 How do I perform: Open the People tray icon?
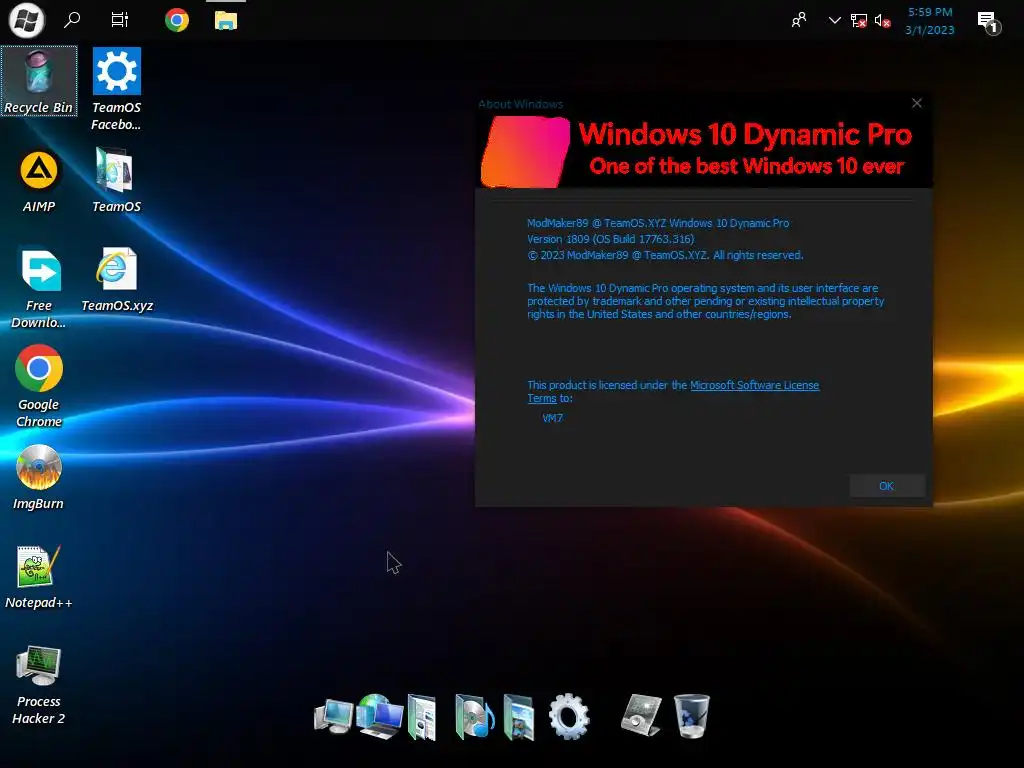pyautogui.click(x=799, y=20)
